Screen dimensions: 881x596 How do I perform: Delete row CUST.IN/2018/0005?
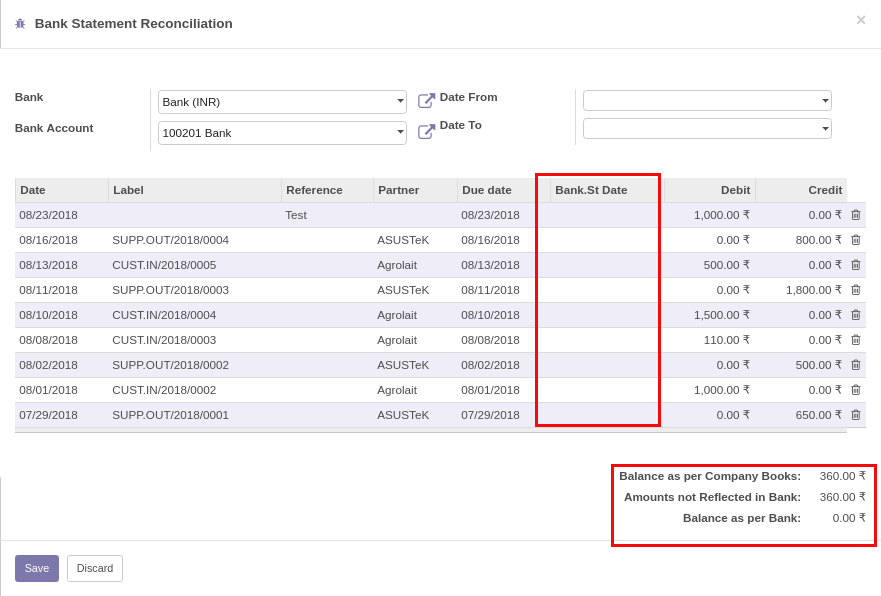coord(855,265)
